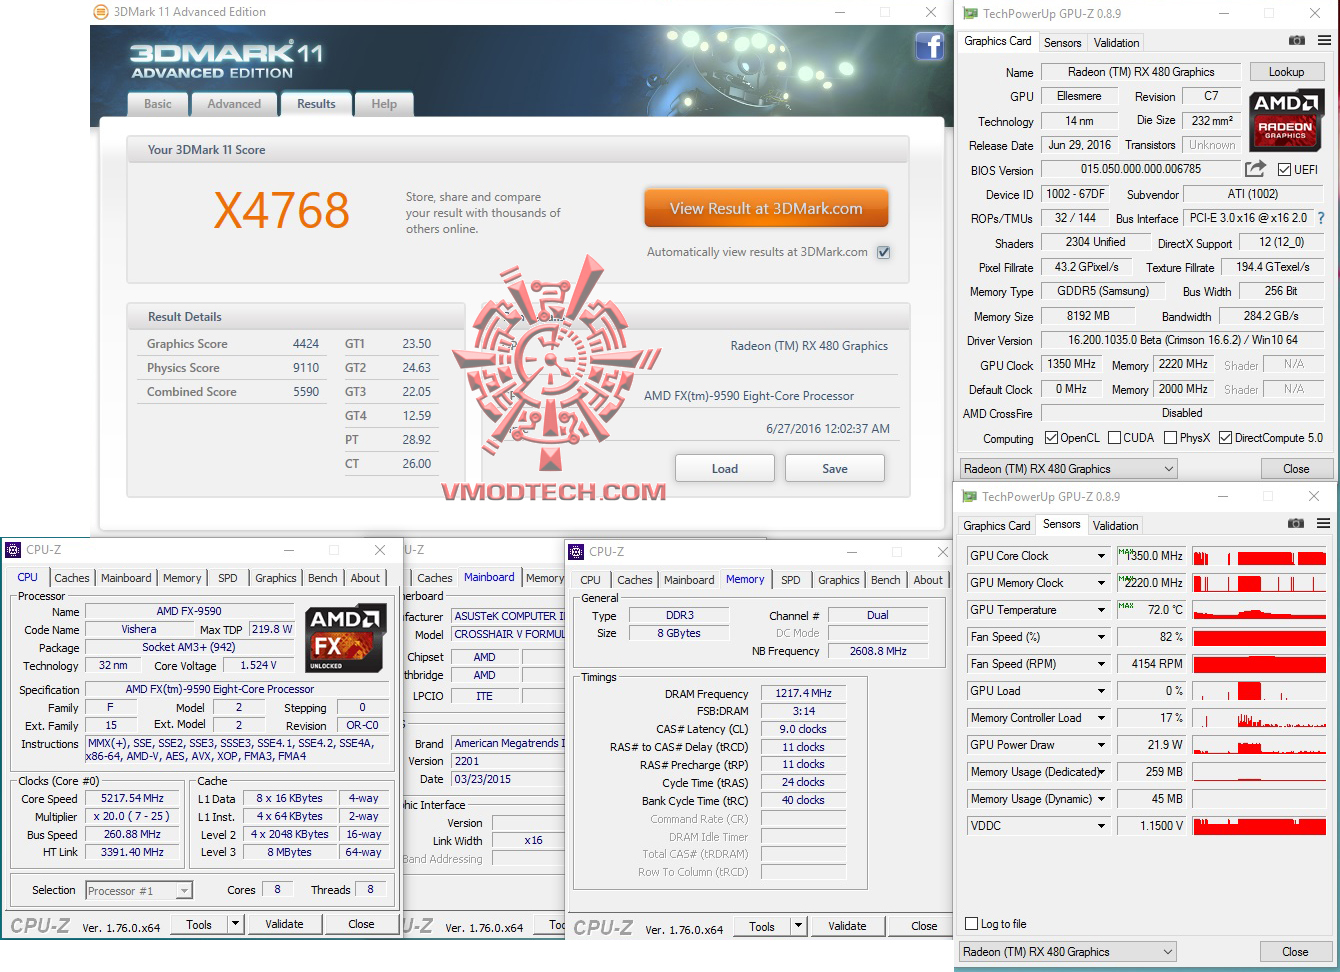Open the Tools dropdown arrow in CPU-Z CPU window
This screenshot has height=972, width=1340.
point(236,924)
